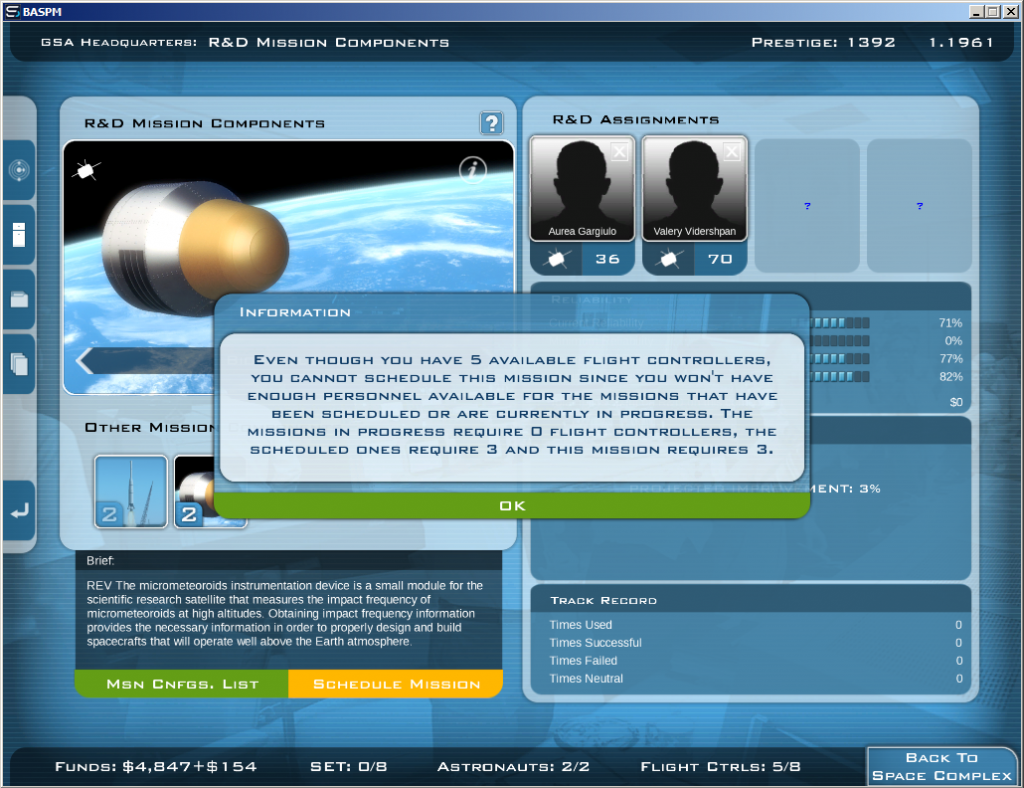Confirm the Information dialog with OK

pos(512,506)
